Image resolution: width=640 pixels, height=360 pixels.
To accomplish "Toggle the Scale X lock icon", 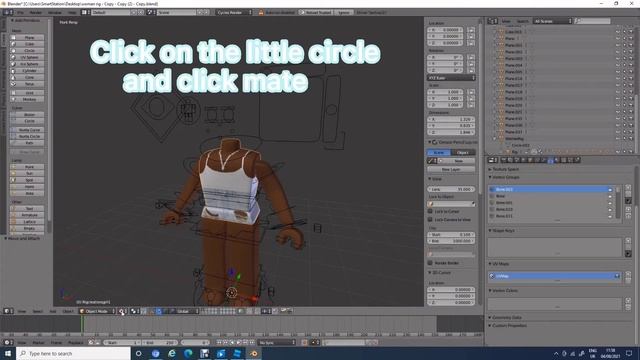I will 471,92.
